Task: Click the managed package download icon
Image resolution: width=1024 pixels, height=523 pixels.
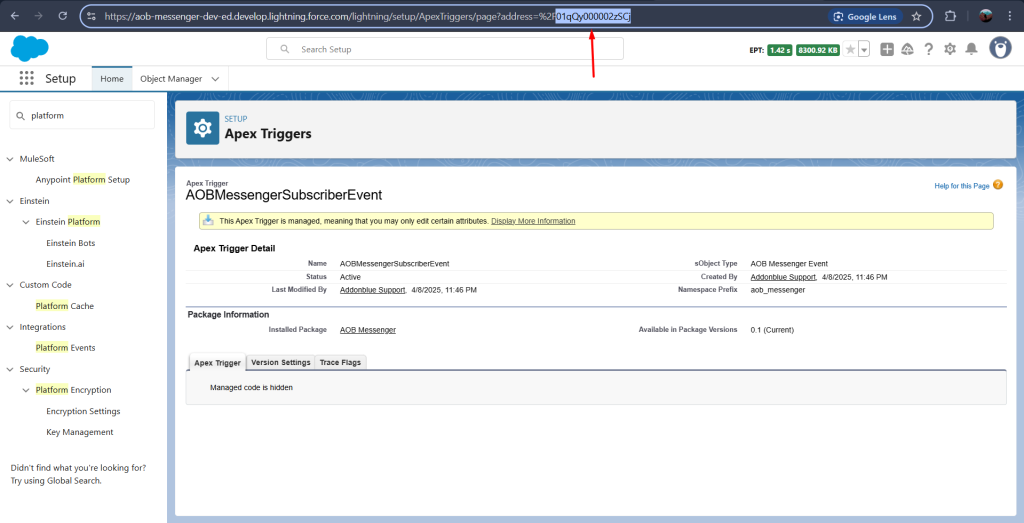Action: [208, 221]
